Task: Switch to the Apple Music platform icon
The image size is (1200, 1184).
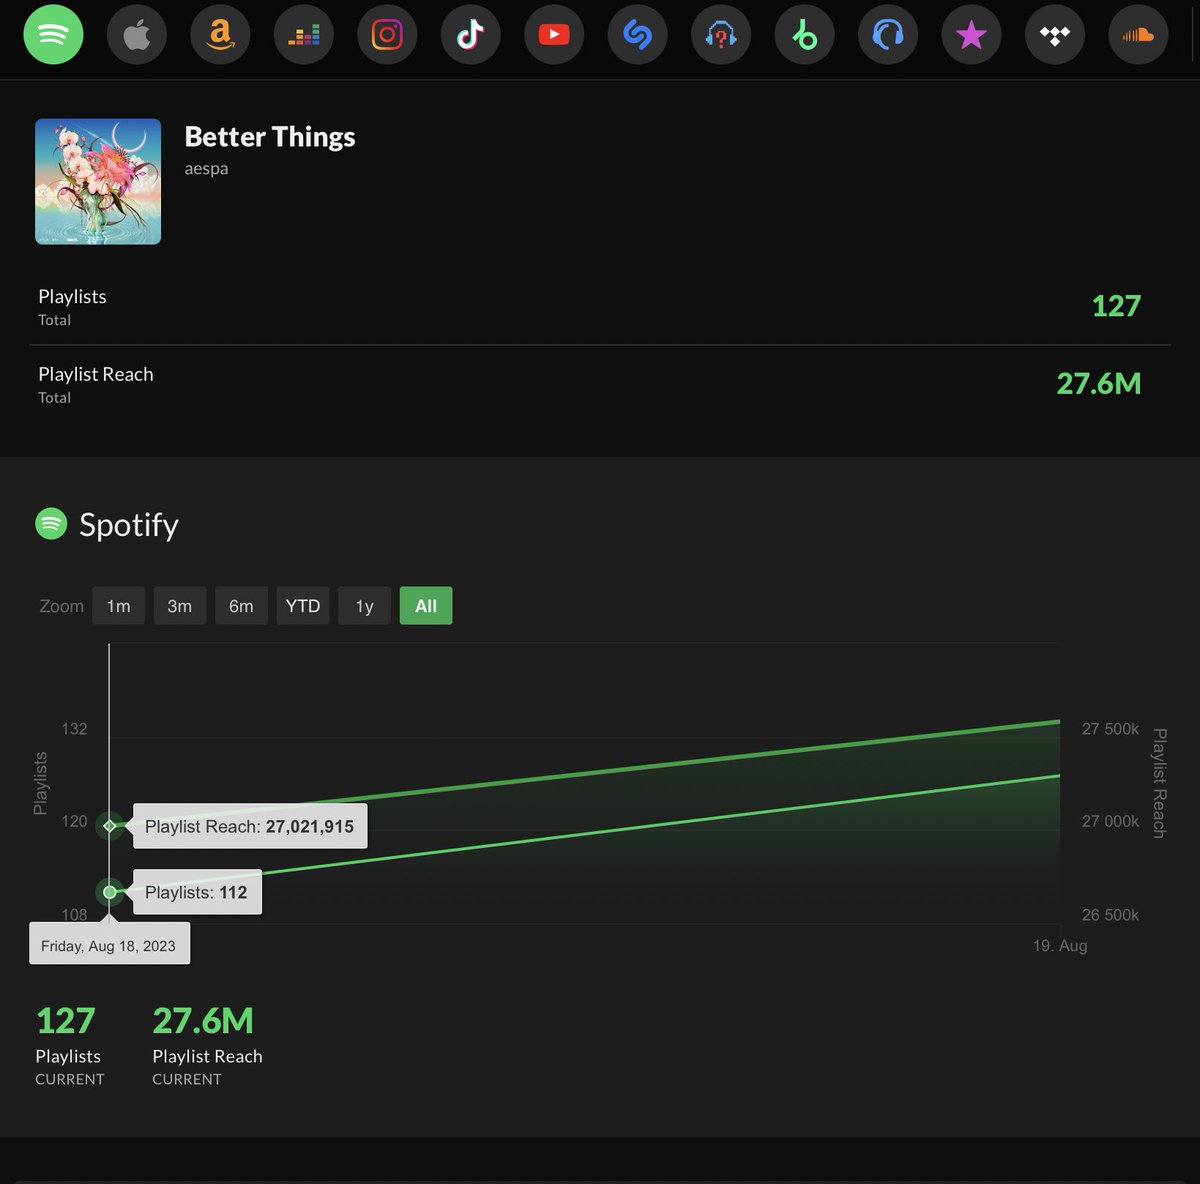Action: point(137,35)
